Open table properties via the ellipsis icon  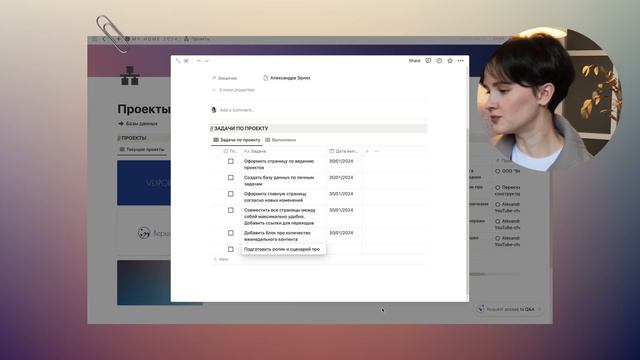click(x=377, y=151)
